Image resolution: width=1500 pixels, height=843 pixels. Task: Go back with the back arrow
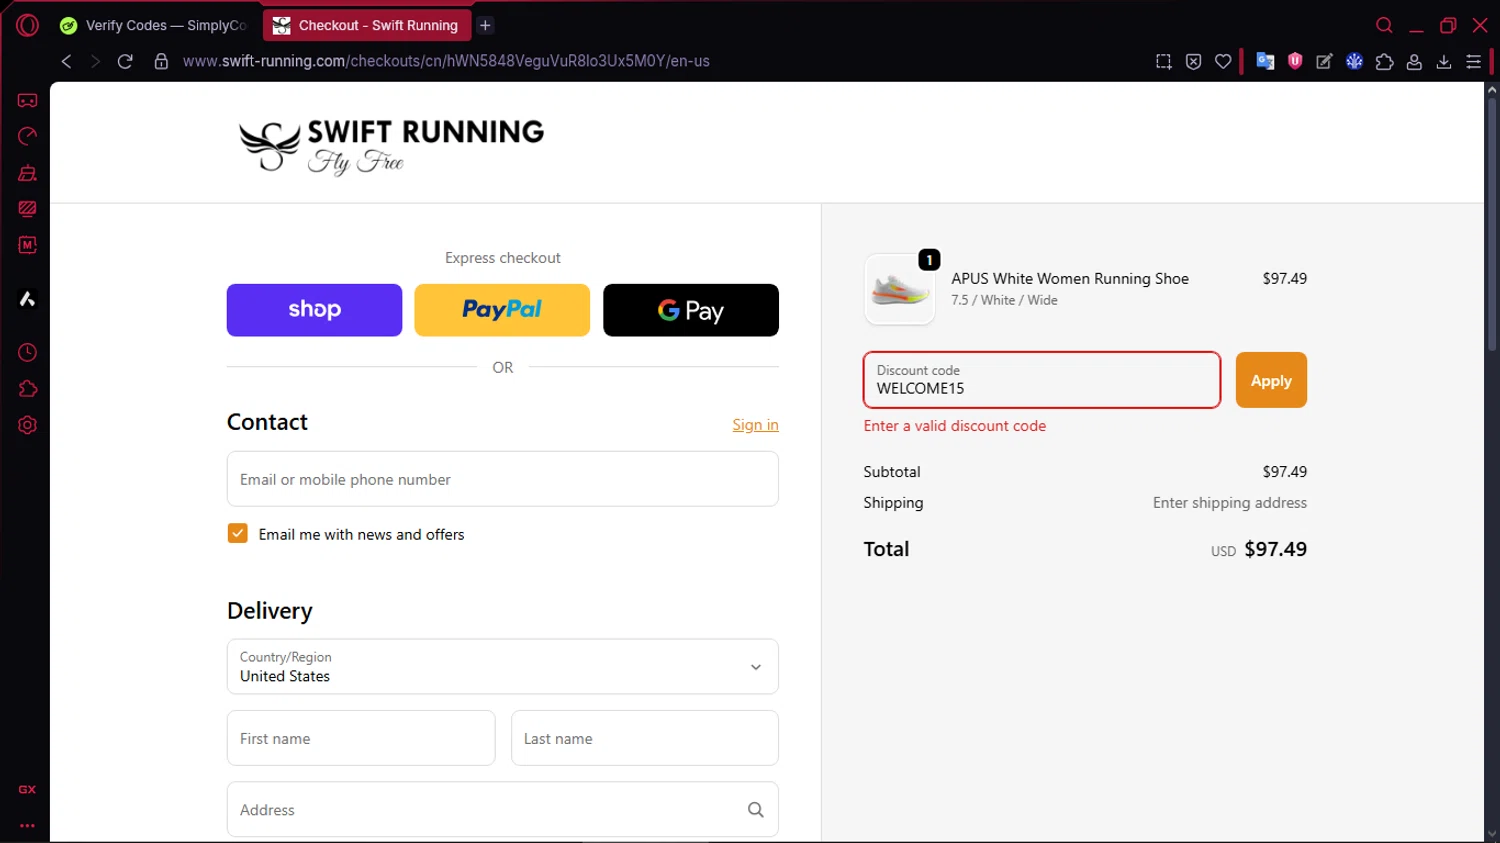[x=66, y=61]
